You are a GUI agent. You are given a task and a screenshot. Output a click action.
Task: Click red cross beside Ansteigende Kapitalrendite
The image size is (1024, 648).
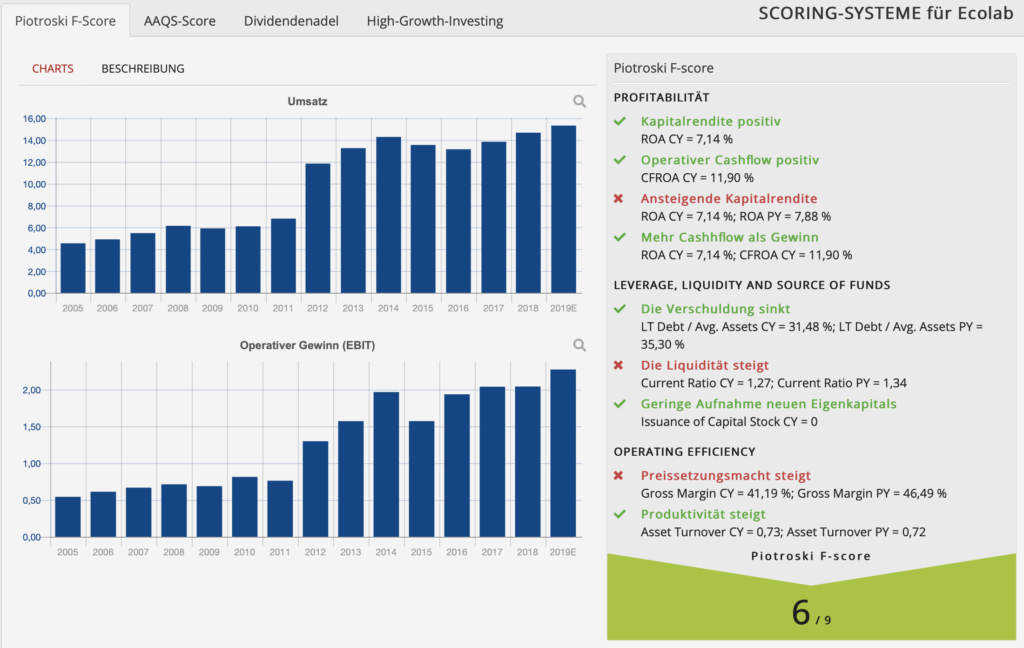(618, 198)
